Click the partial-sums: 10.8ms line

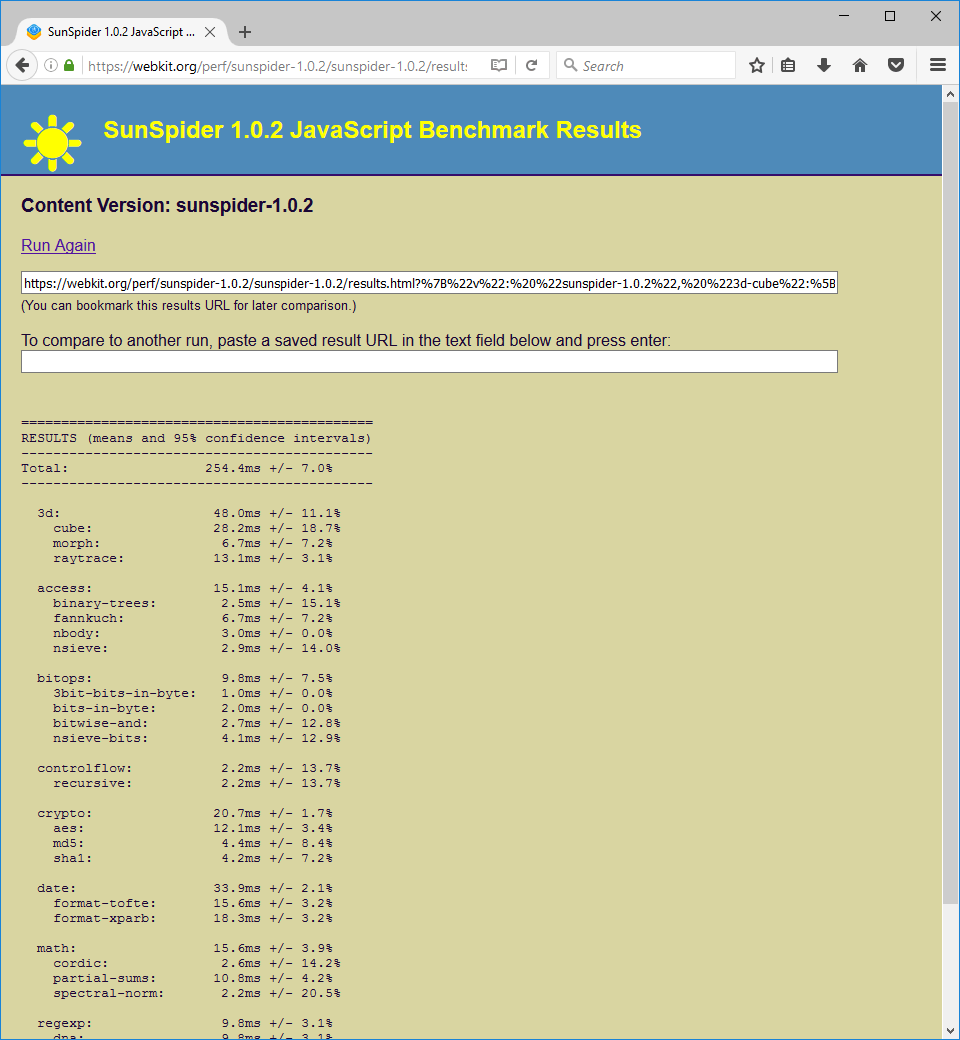click(x=193, y=978)
